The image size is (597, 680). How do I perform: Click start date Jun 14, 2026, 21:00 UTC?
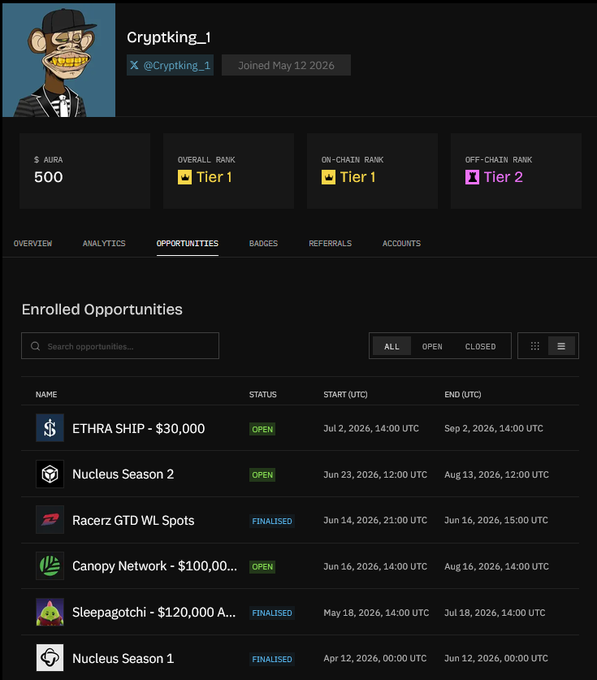(375, 520)
